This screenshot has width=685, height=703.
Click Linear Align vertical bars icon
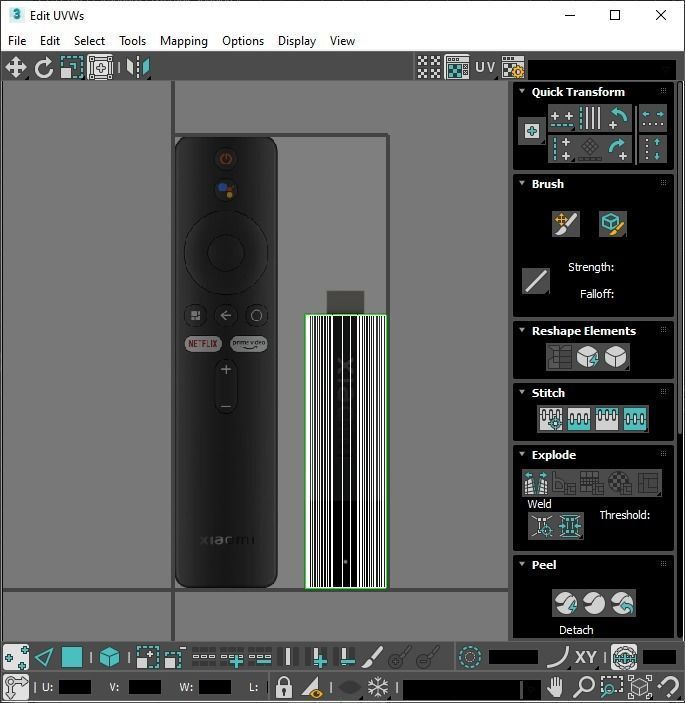coord(590,118)
